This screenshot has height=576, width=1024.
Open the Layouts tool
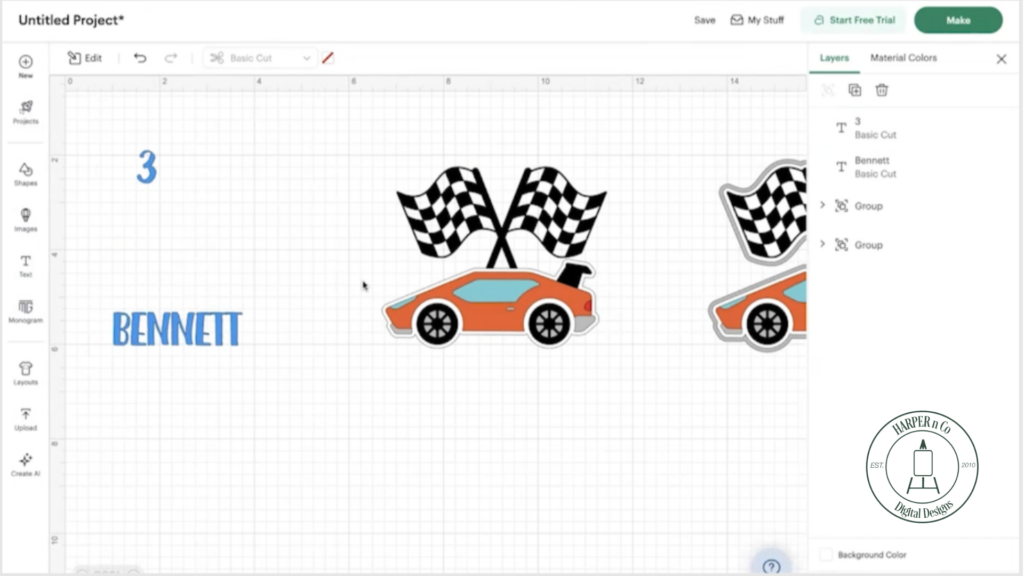[x=24, y=368]
